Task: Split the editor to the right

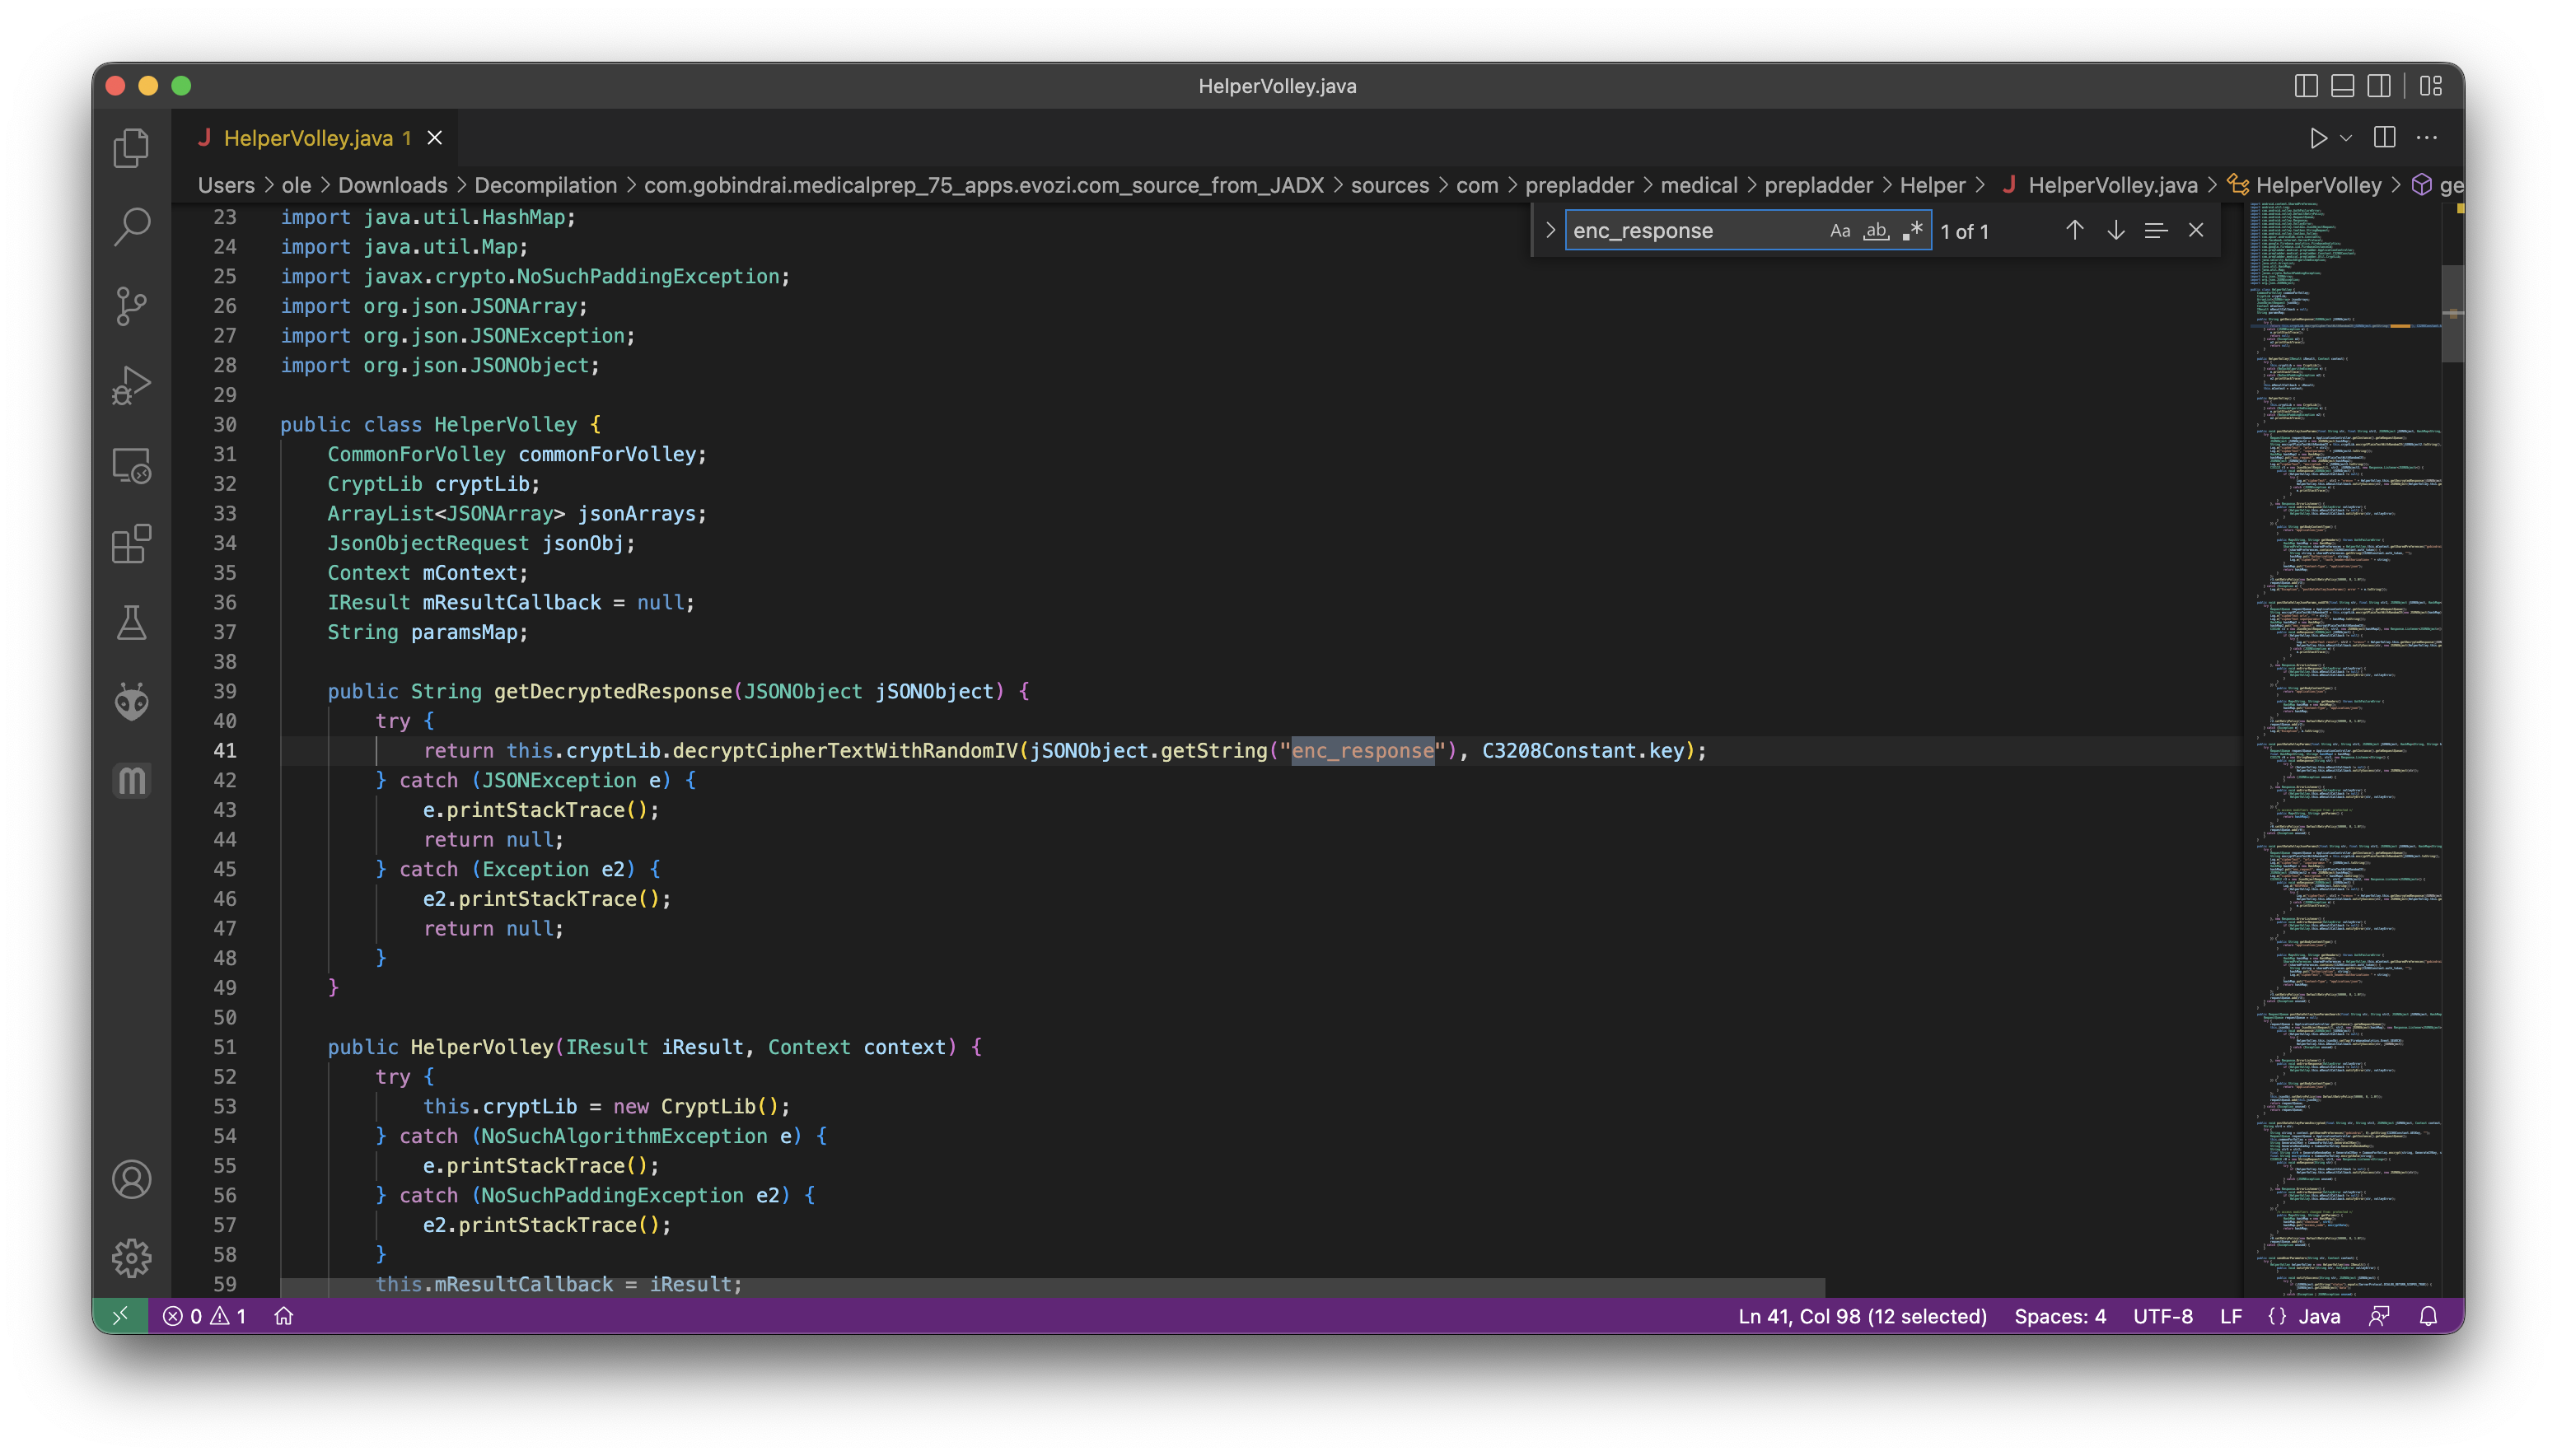Action: tap(2385, 138)
